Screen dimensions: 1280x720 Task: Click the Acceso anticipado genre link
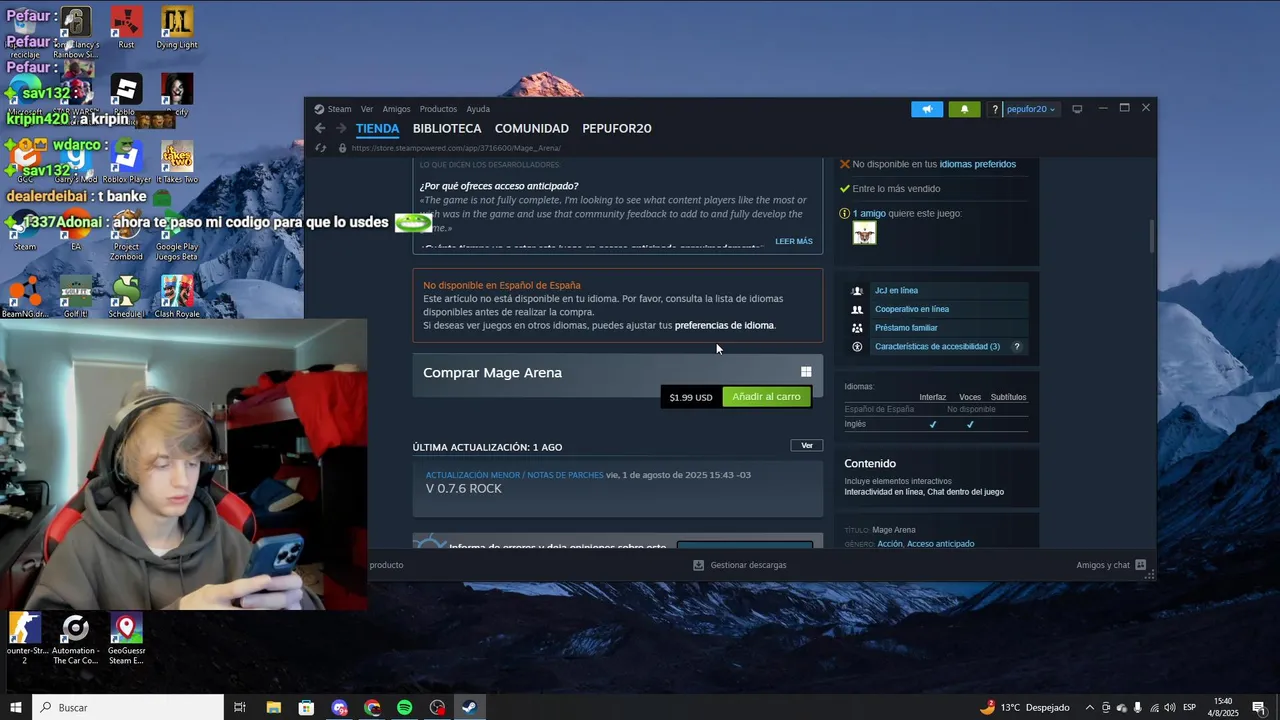940,544
